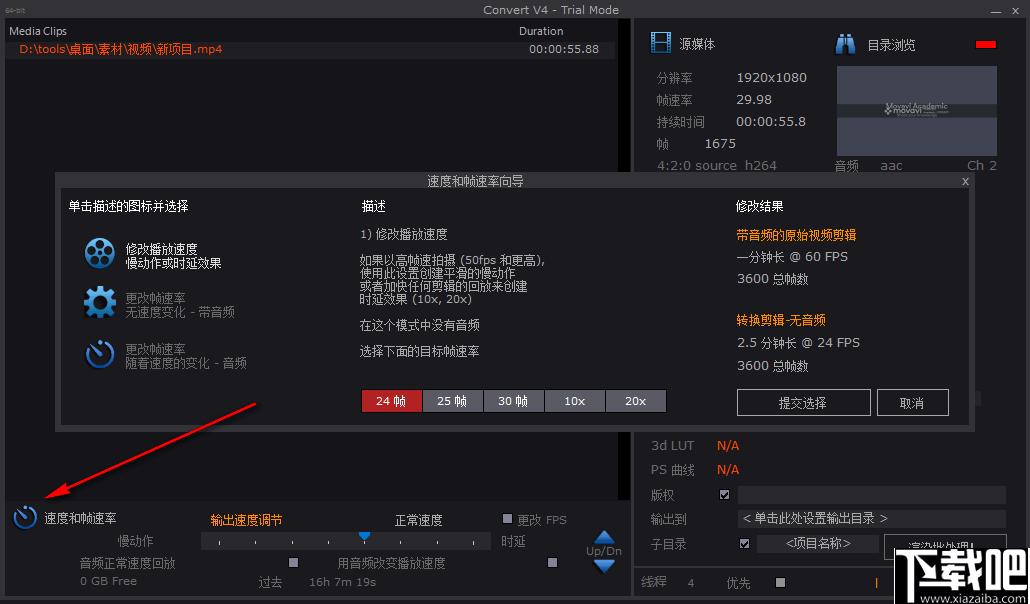Choose the gear change frame rate icon

[100, 303]
